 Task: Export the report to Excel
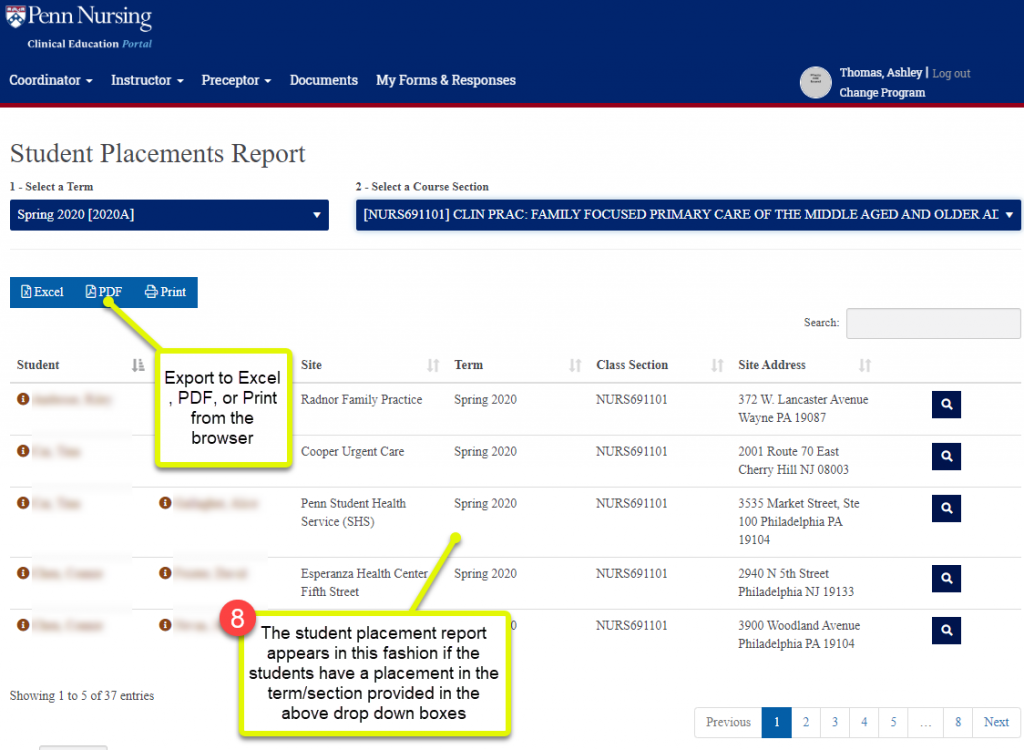42,292
